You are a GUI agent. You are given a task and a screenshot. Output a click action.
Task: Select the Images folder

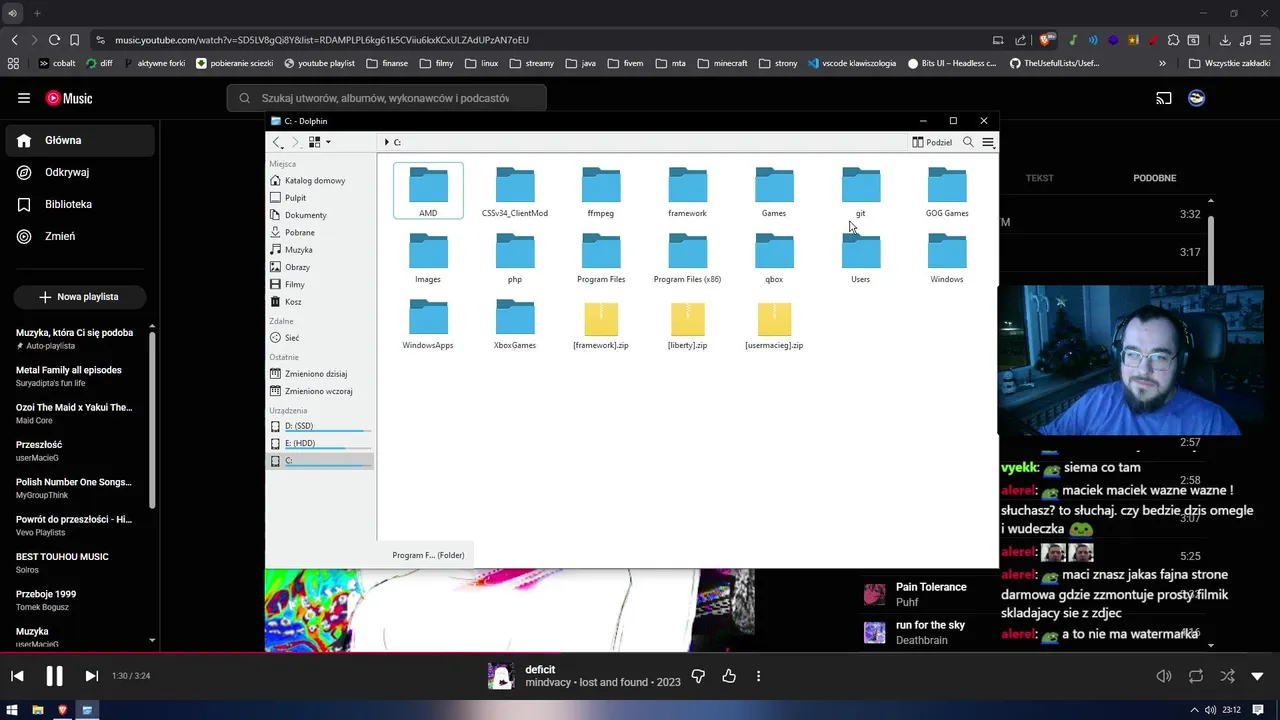[x=428, y=256]
